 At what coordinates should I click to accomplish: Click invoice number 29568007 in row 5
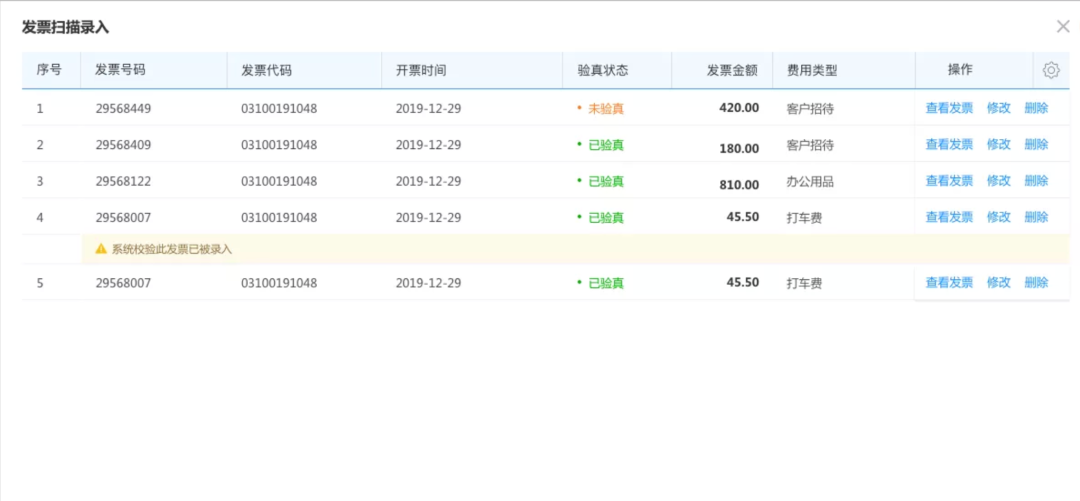[123, 283]
